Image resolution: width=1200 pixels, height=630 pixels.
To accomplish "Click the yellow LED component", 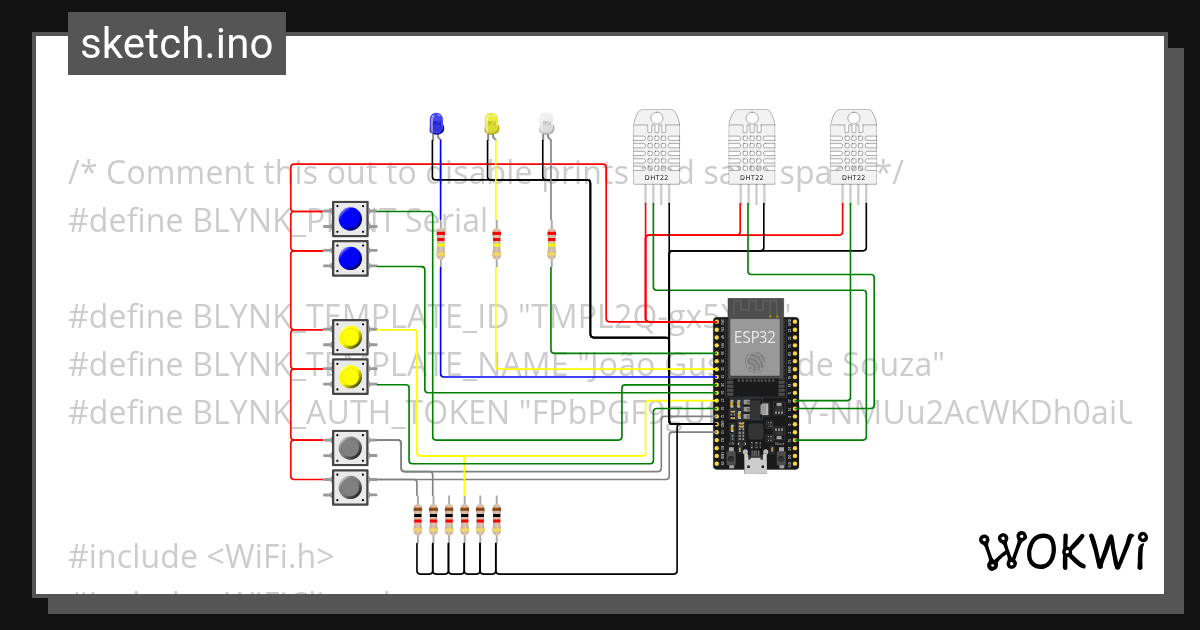I will tap(490, 125).
